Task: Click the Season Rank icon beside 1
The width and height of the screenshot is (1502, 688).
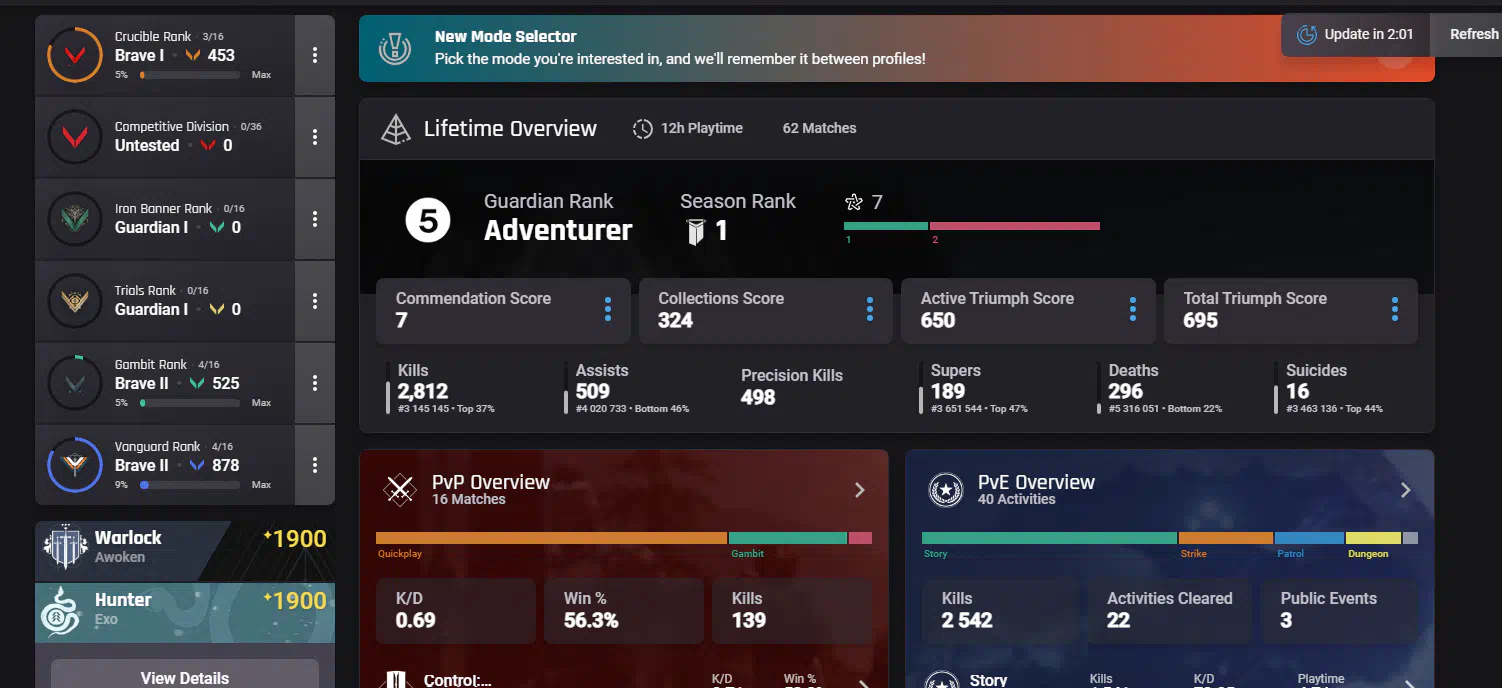Action: (696, 232)
